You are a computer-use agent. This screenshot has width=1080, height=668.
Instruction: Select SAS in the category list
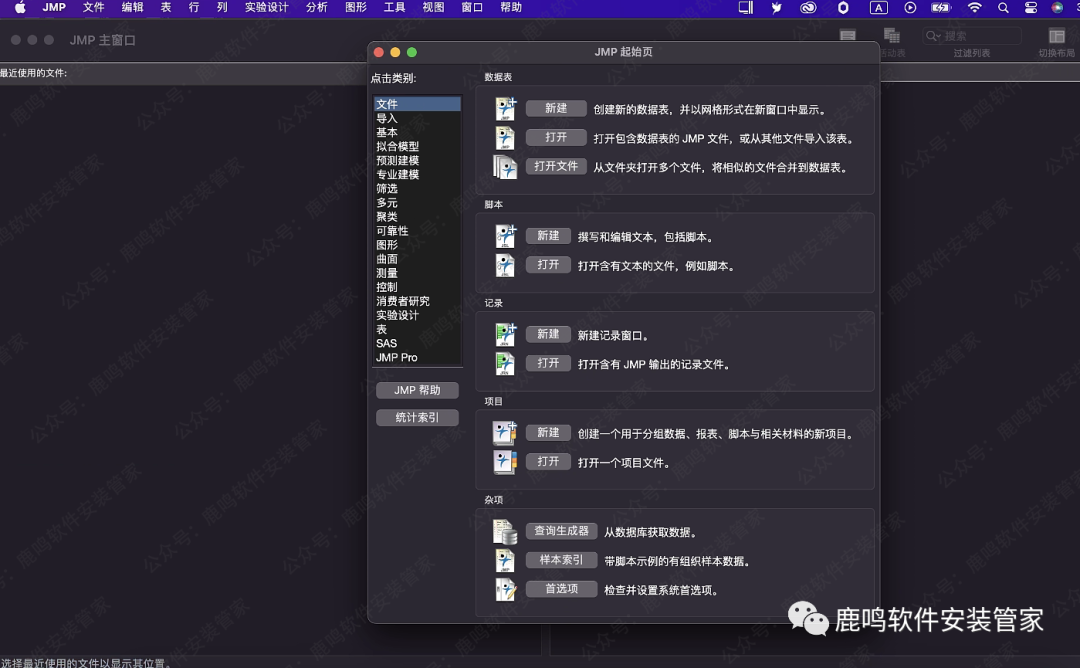pos(417,343)
